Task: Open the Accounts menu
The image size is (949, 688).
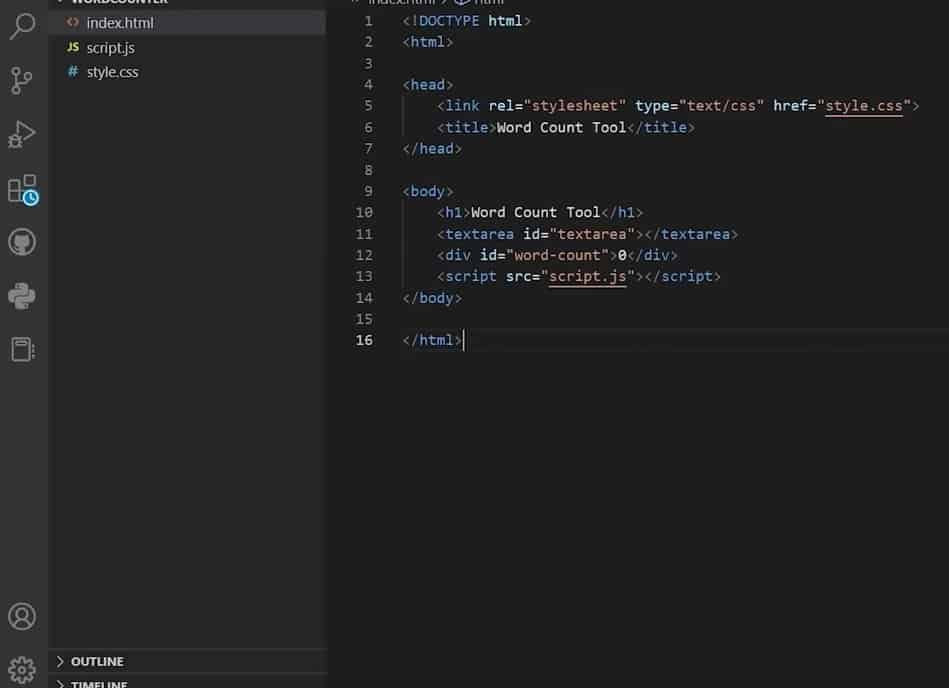Action: pyautogui.click(x=22, y=617)
